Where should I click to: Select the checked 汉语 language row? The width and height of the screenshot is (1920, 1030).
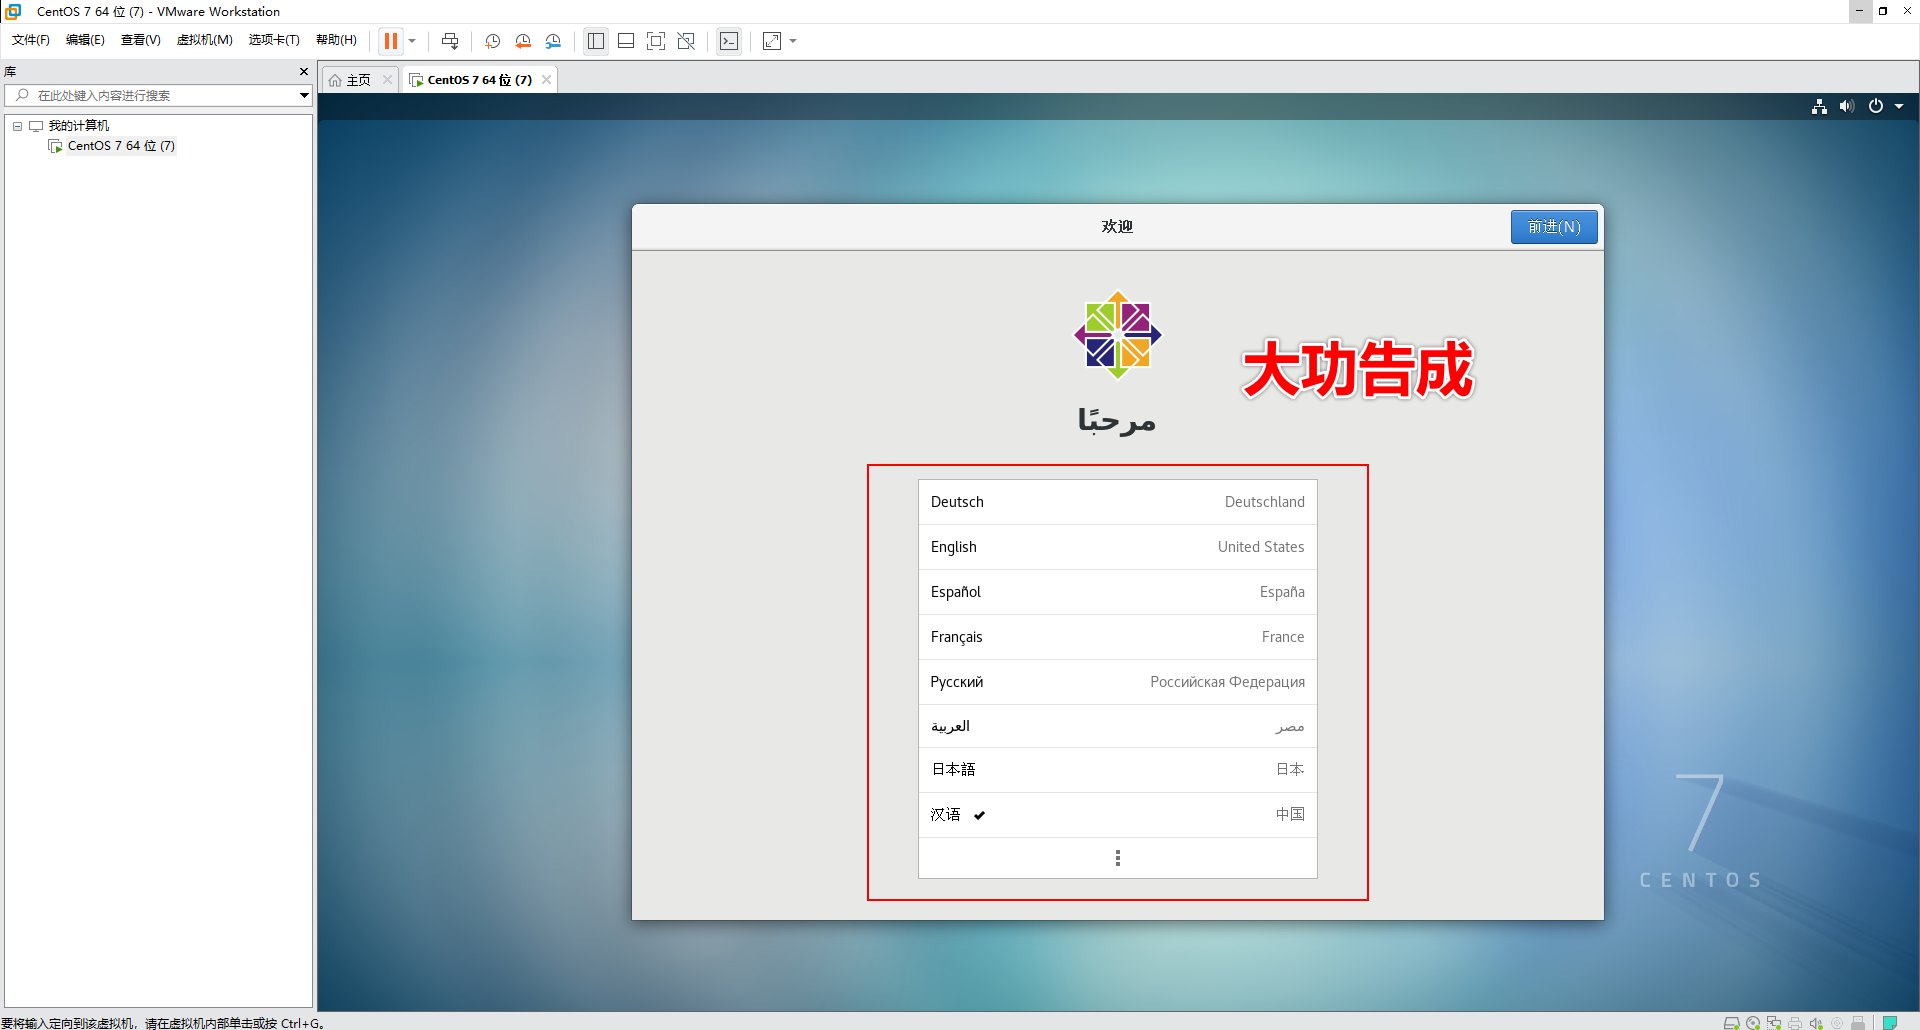click(x=1117, y=815)
